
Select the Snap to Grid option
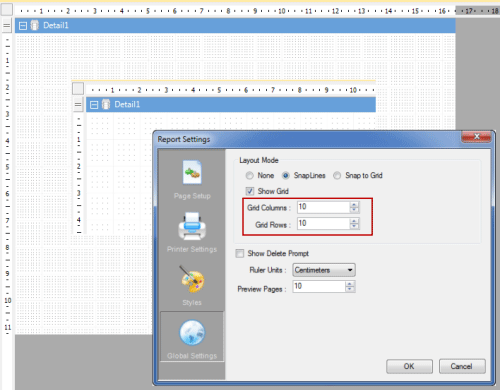click(x=337, y=175)
